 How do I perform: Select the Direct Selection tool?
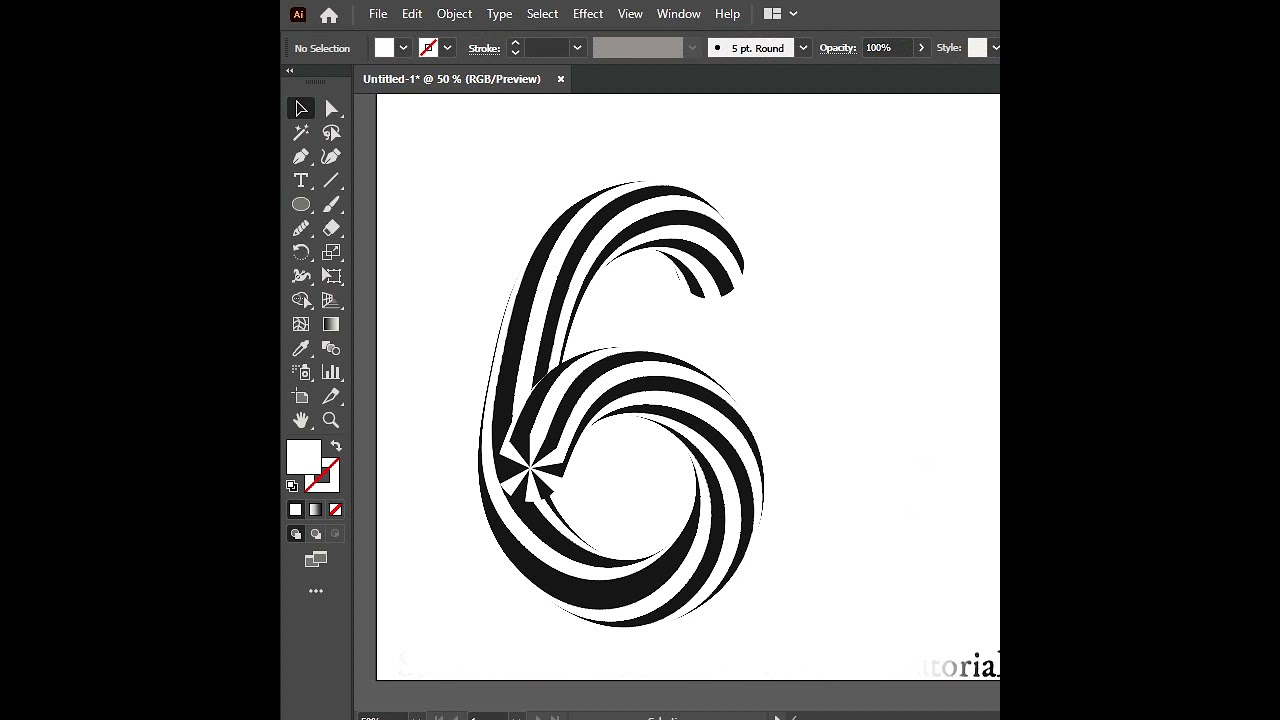tap(332, 108)
